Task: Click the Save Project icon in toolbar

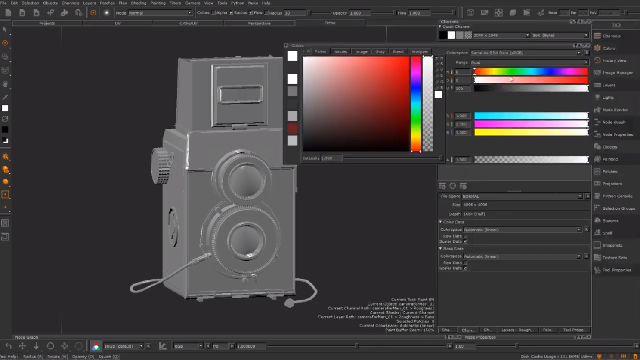Action: 36,13
